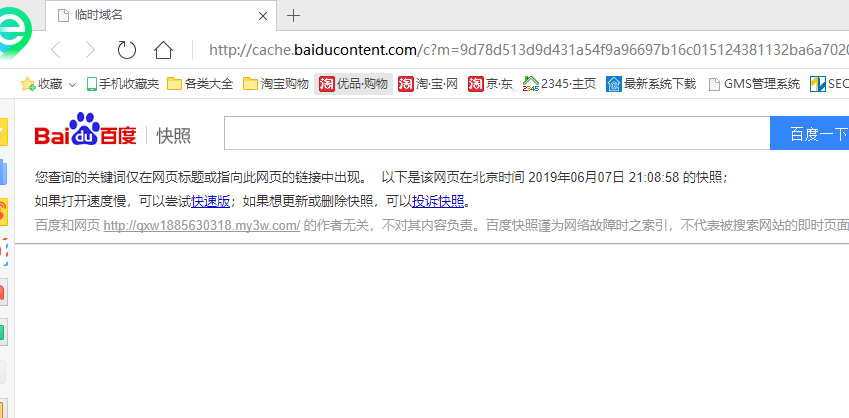Screen dimensions: 849x418
Task: Open the 快速版 link
Action: (x=211, y=202)
